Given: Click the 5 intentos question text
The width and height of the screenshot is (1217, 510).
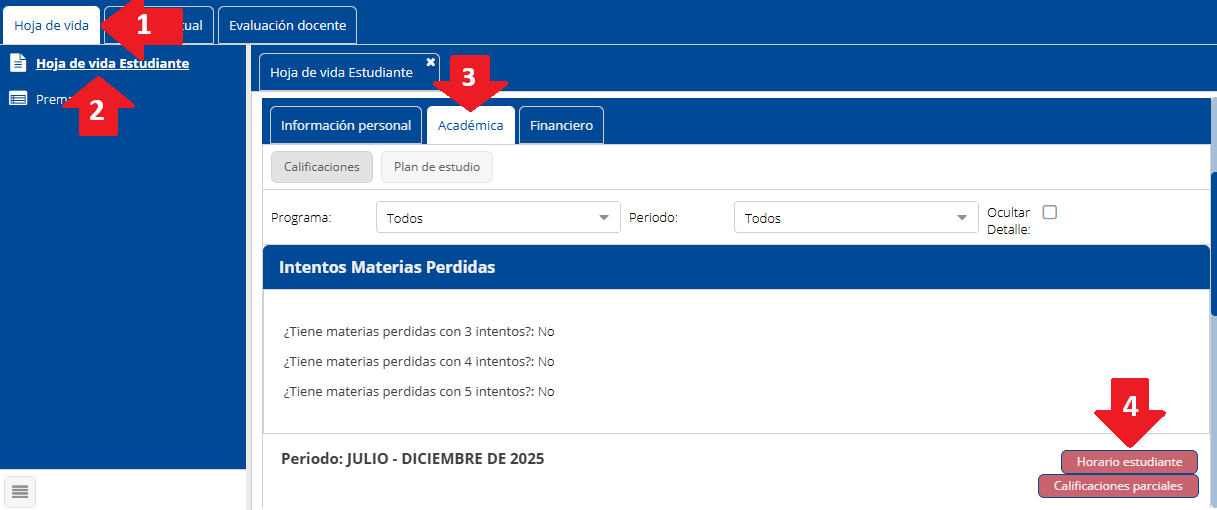Looking at the screenshot, I should click(x=419, y=391).
